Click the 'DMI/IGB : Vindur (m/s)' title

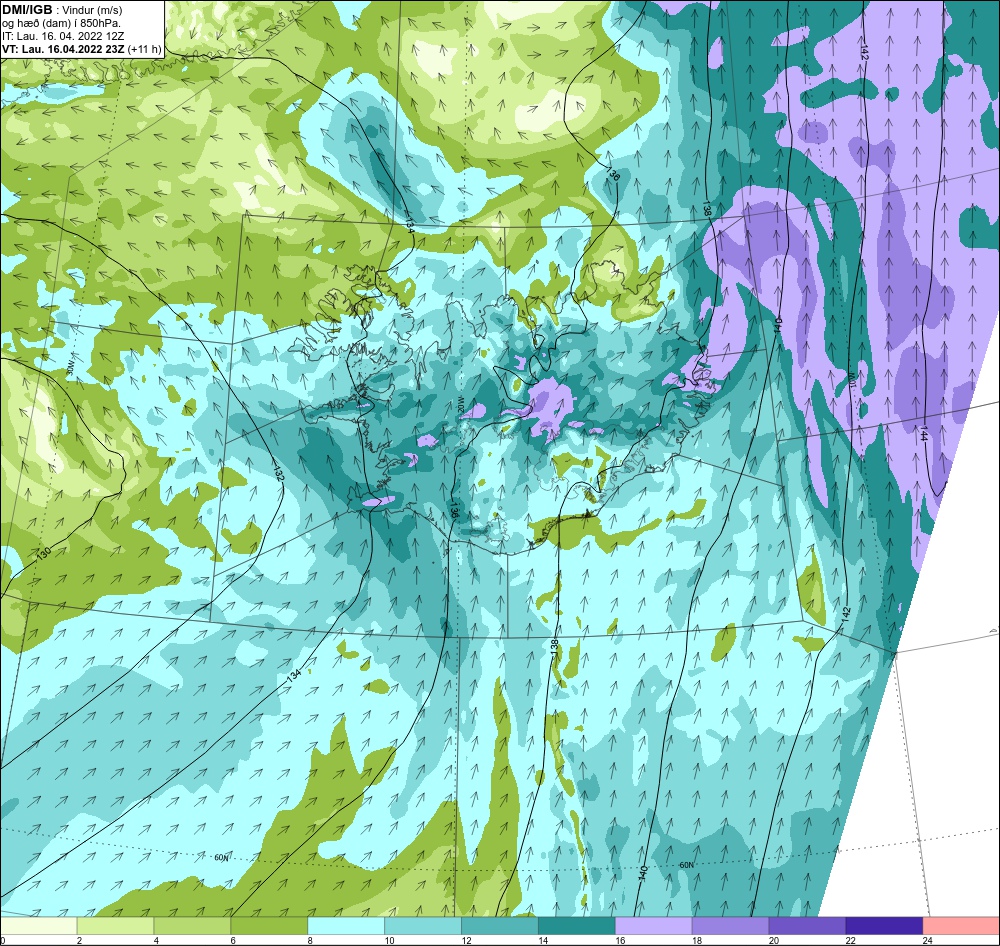tap(62, 10)
